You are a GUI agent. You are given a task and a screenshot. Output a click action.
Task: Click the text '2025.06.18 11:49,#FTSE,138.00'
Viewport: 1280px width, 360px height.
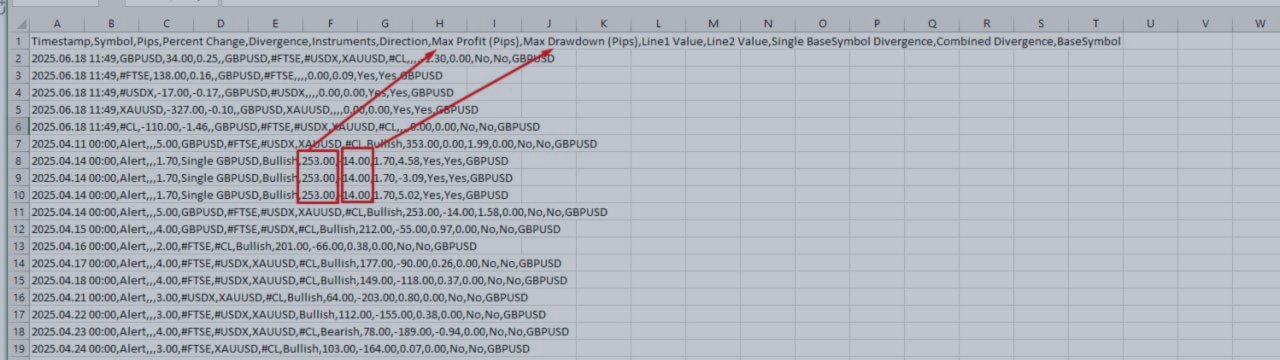tap(111, 76)
